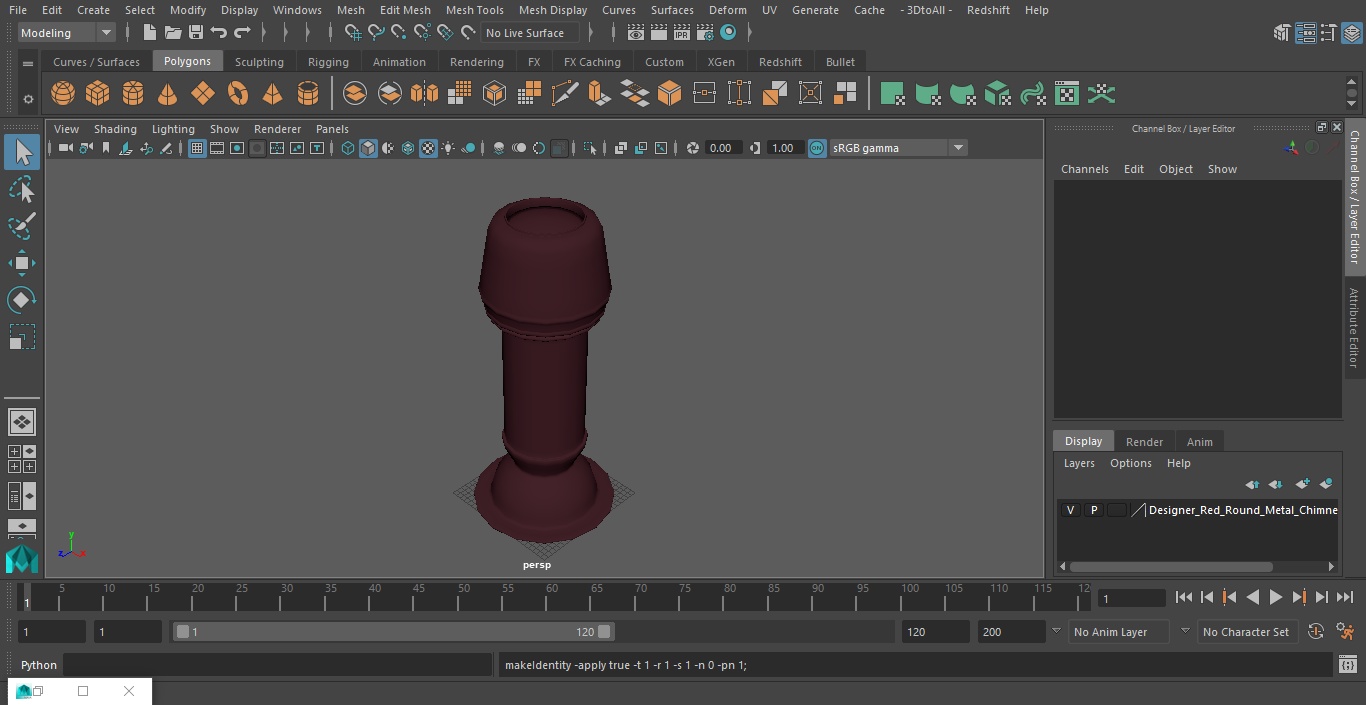Click the time range slider bar
1366x705 pixels.
393,632
